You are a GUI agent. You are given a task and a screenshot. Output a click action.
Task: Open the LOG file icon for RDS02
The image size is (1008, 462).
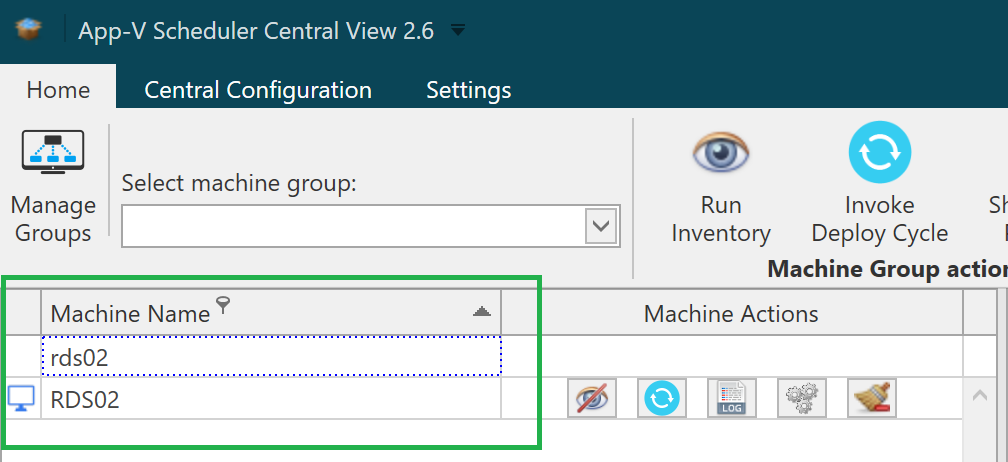pos(731,398)
